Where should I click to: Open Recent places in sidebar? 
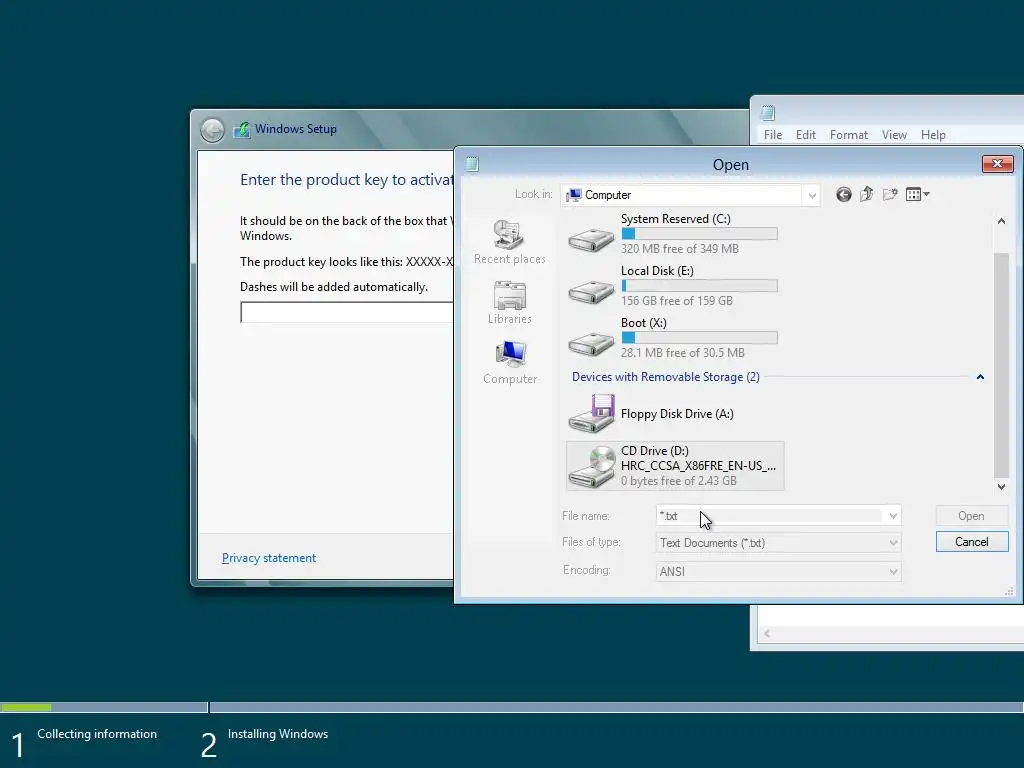(x=509, y=242)
